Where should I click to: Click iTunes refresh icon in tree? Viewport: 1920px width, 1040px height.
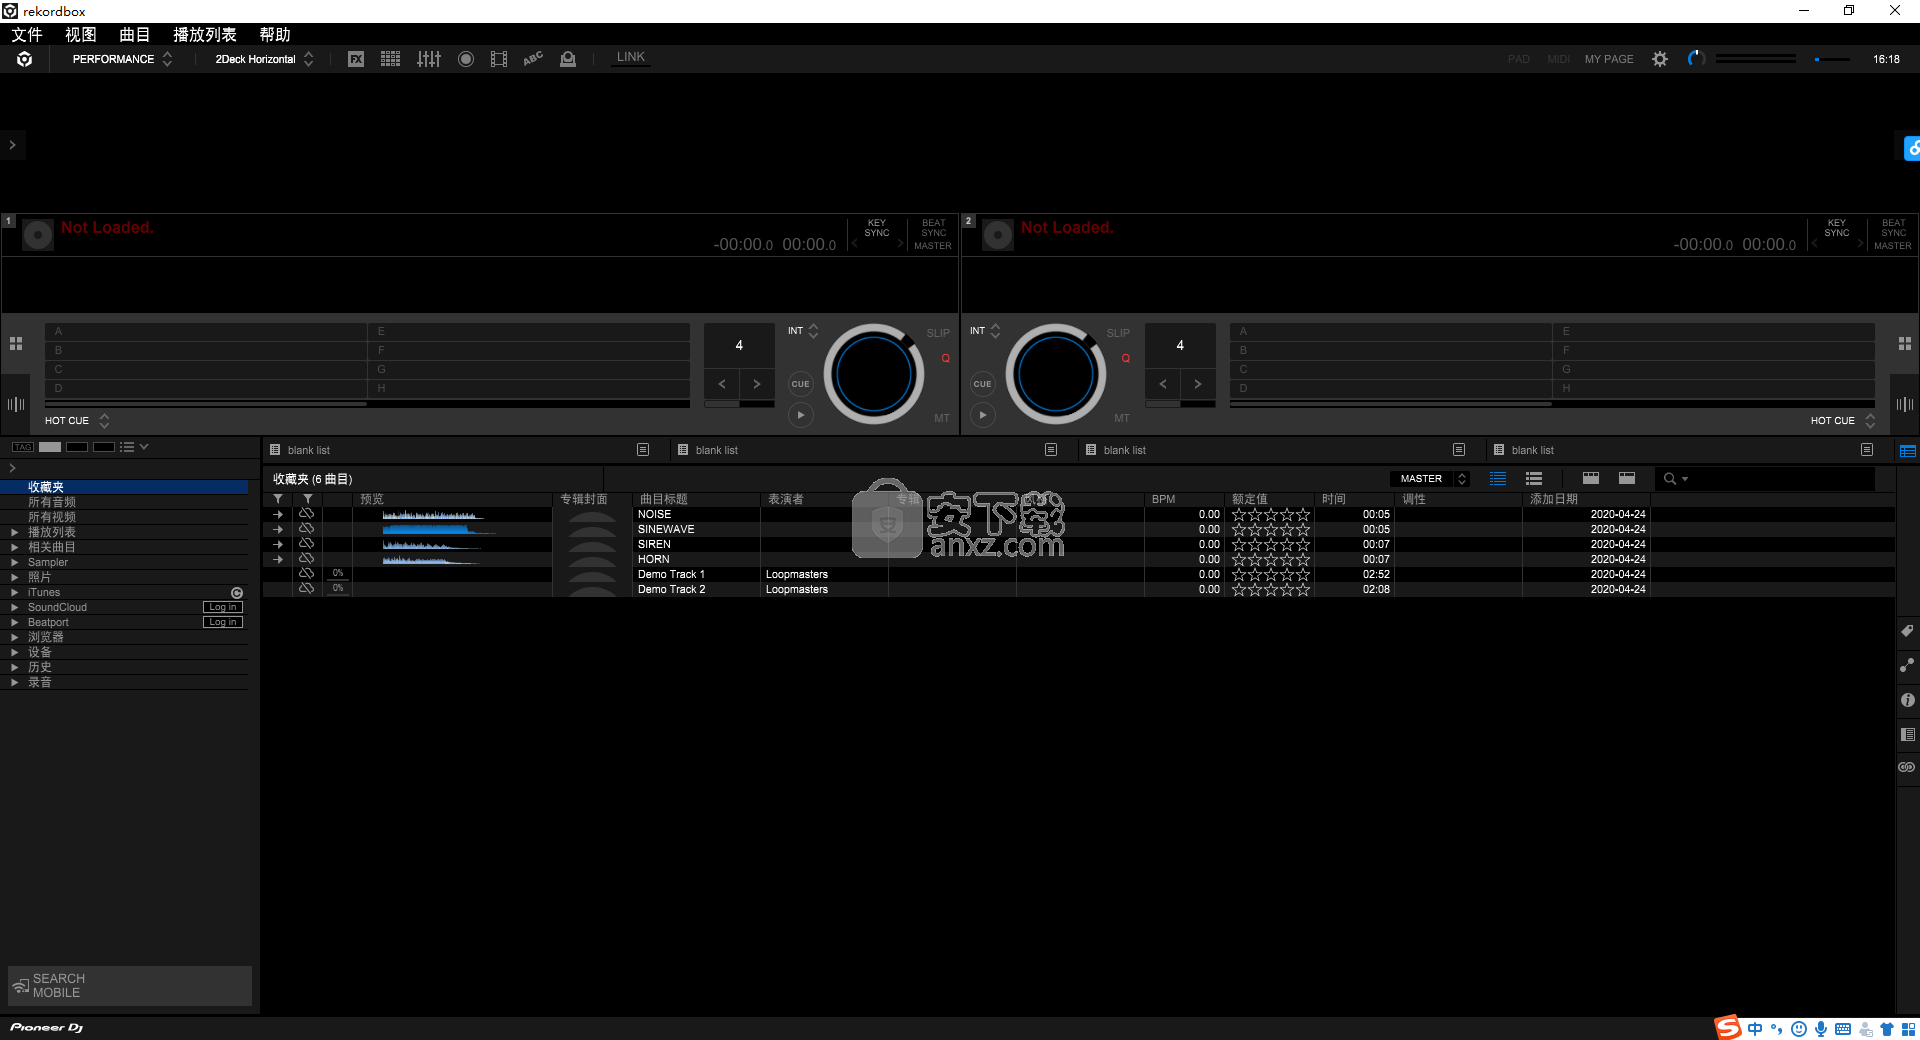click(237, 593)
